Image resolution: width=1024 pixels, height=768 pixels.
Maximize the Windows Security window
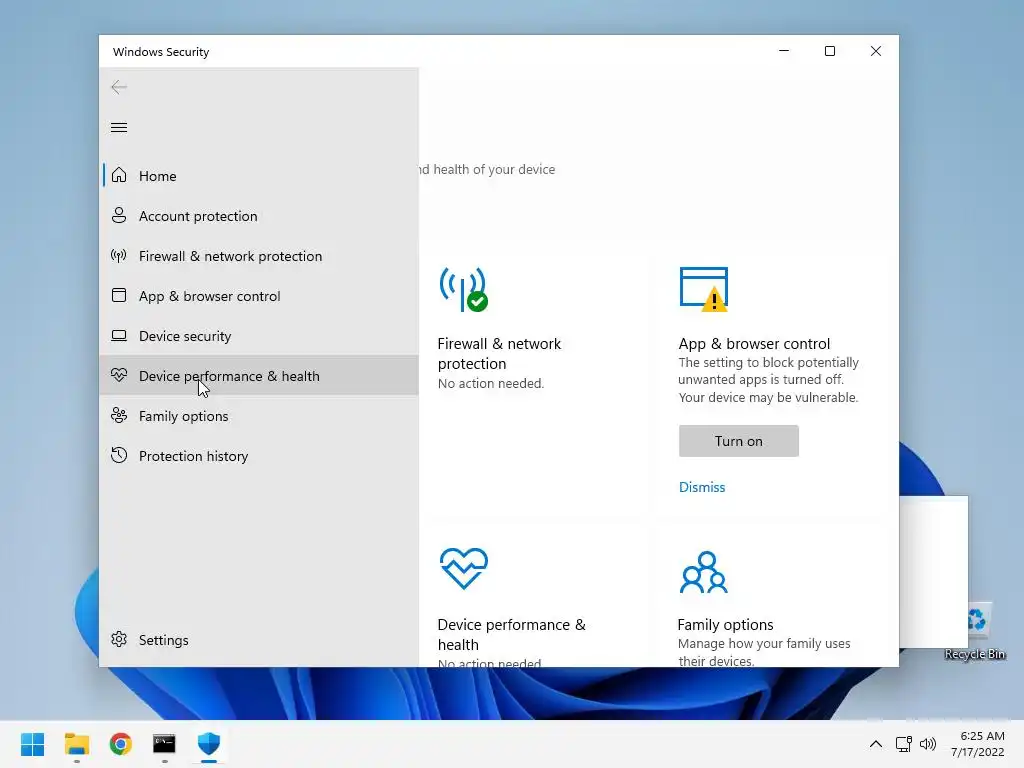830,51
